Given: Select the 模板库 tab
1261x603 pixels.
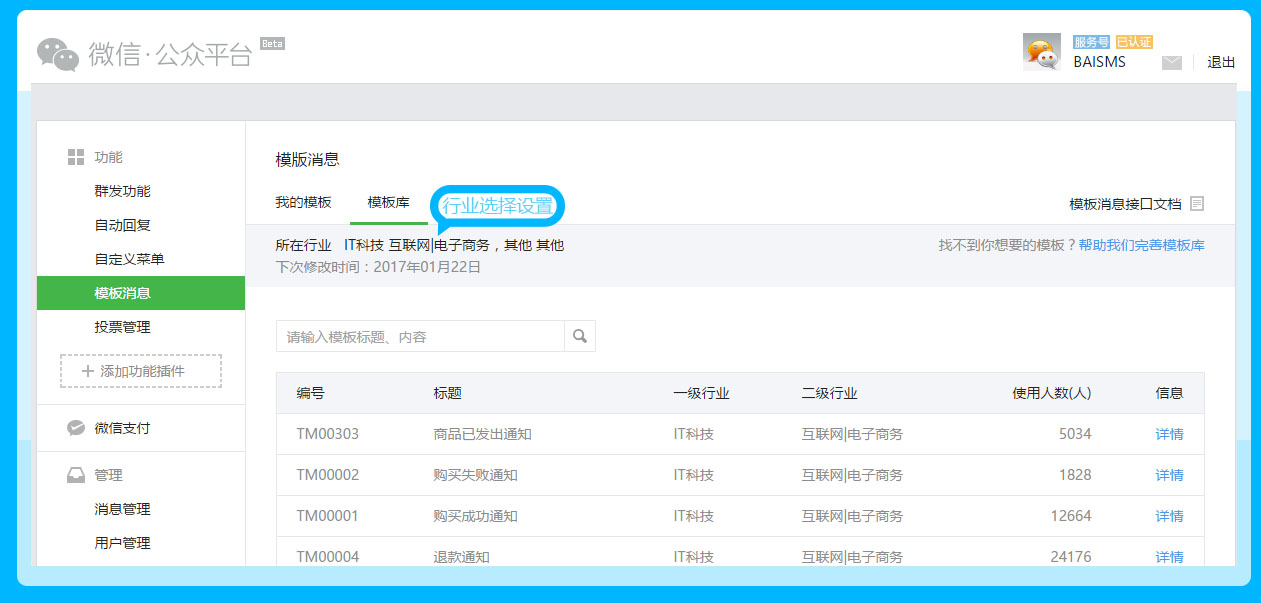Looking at the screenshot, I should tap(388, 202).
